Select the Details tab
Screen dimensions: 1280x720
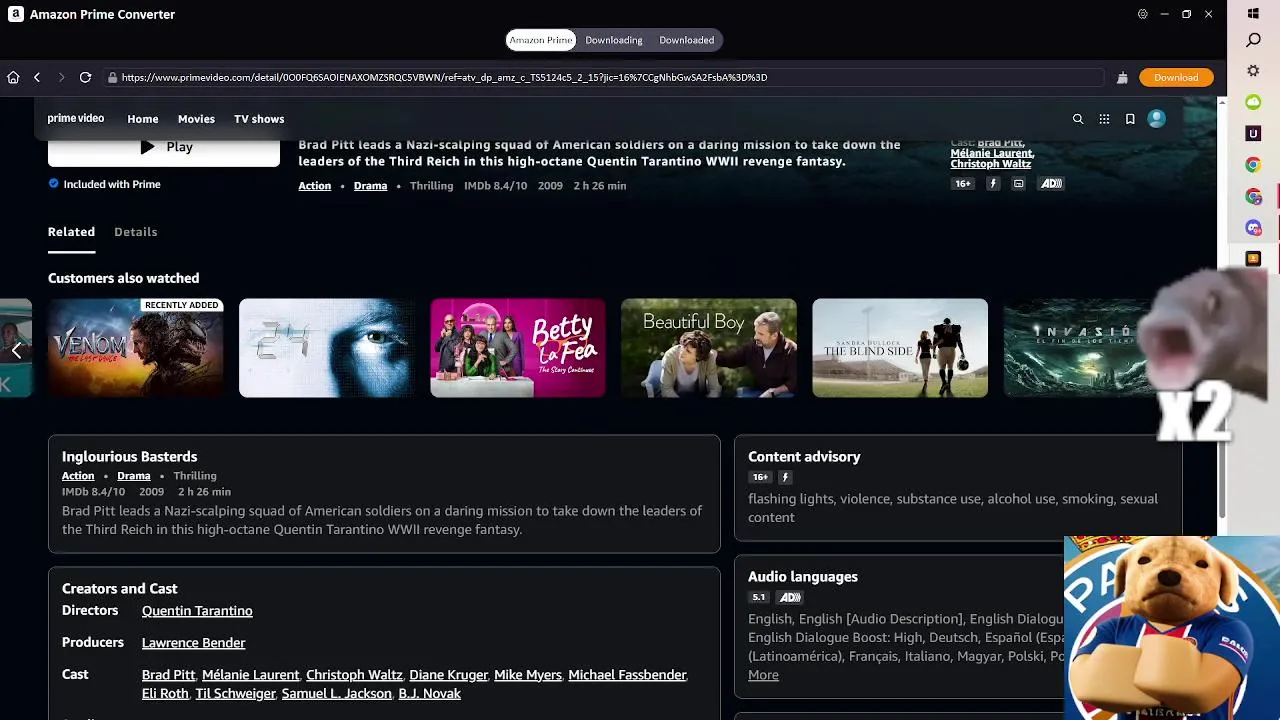click(135, 232)
